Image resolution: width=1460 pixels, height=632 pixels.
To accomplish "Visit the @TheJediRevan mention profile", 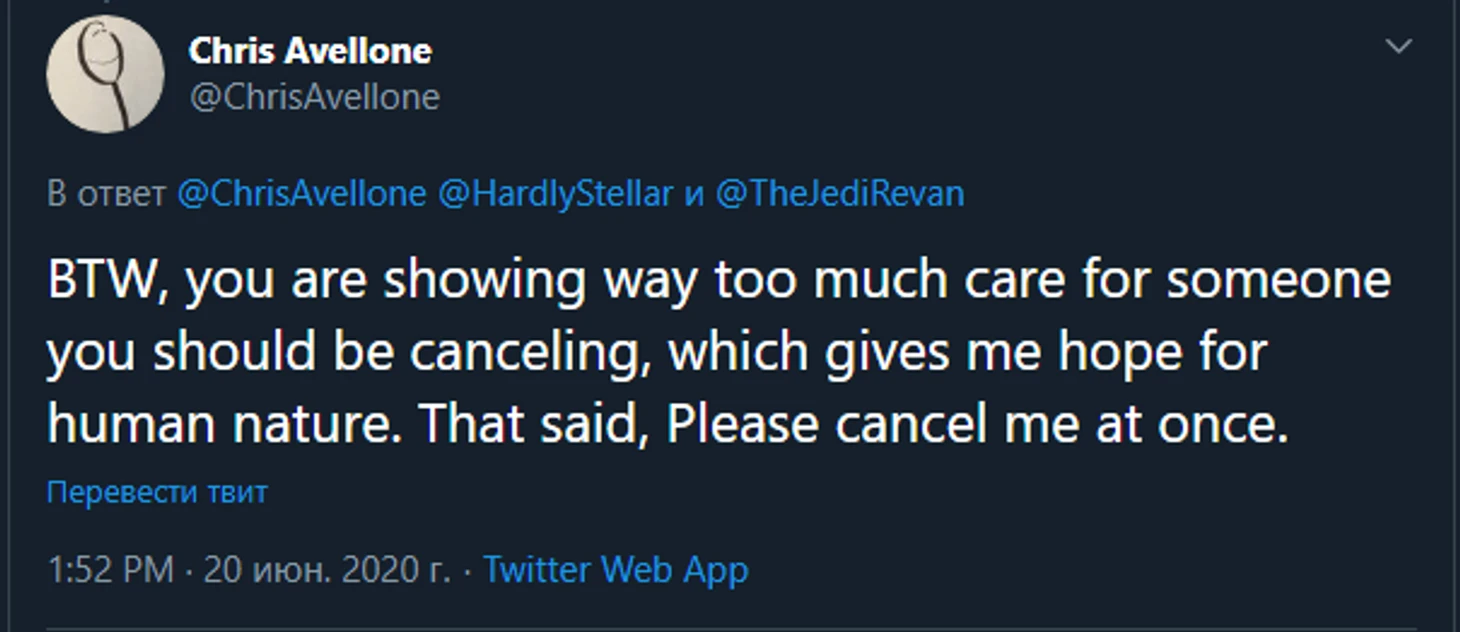I will (x=839, y=193).
